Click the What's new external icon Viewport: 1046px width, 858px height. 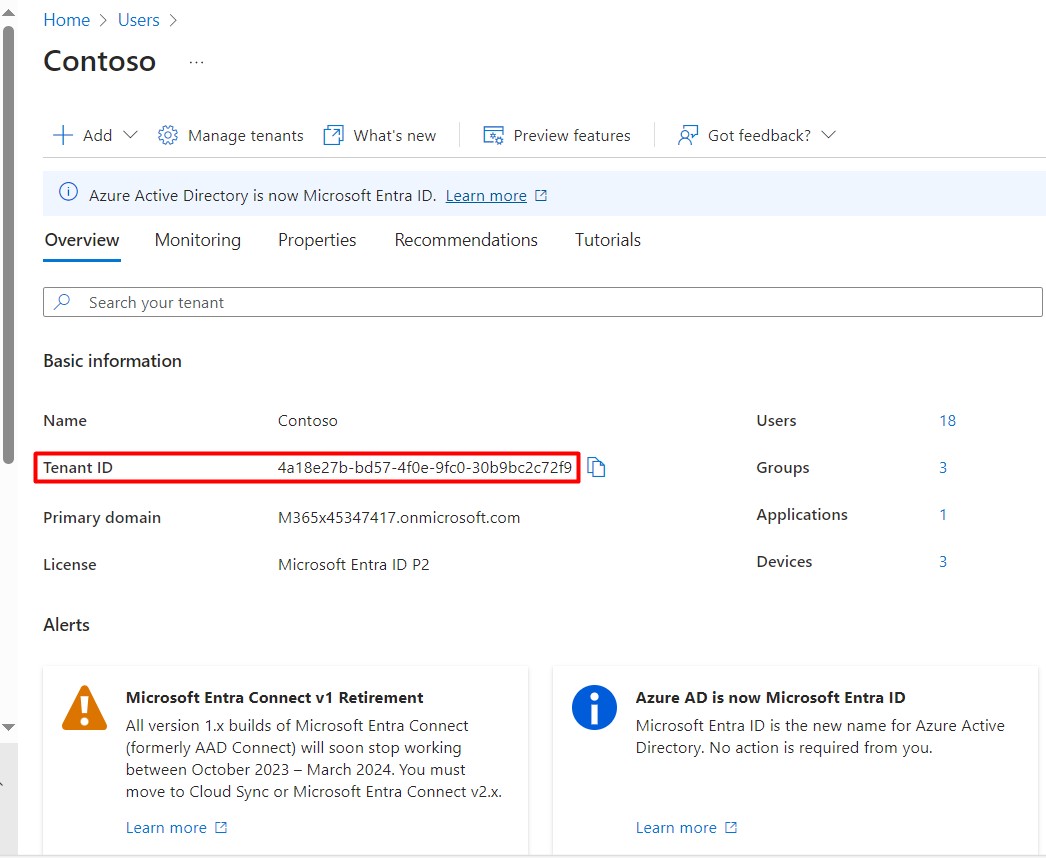point(333,135)
